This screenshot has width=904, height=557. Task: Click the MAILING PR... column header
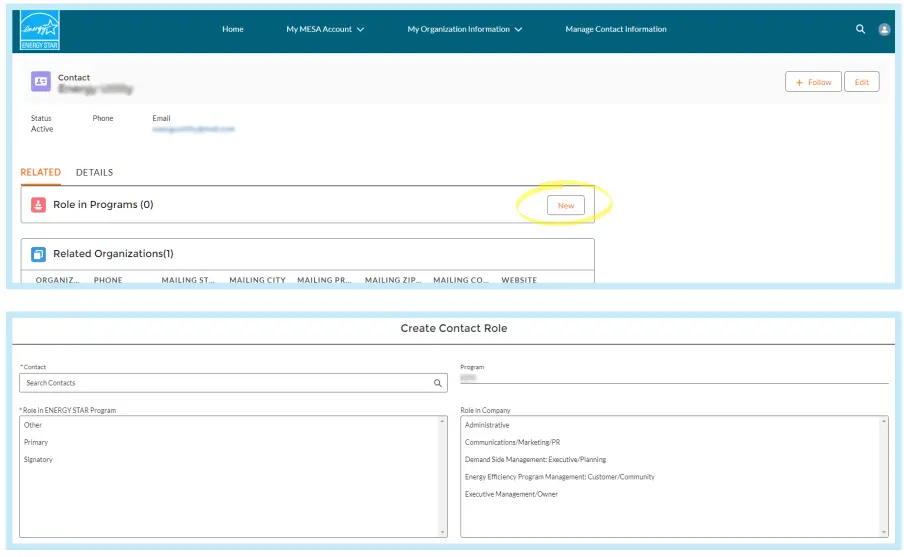click(324, 280)
